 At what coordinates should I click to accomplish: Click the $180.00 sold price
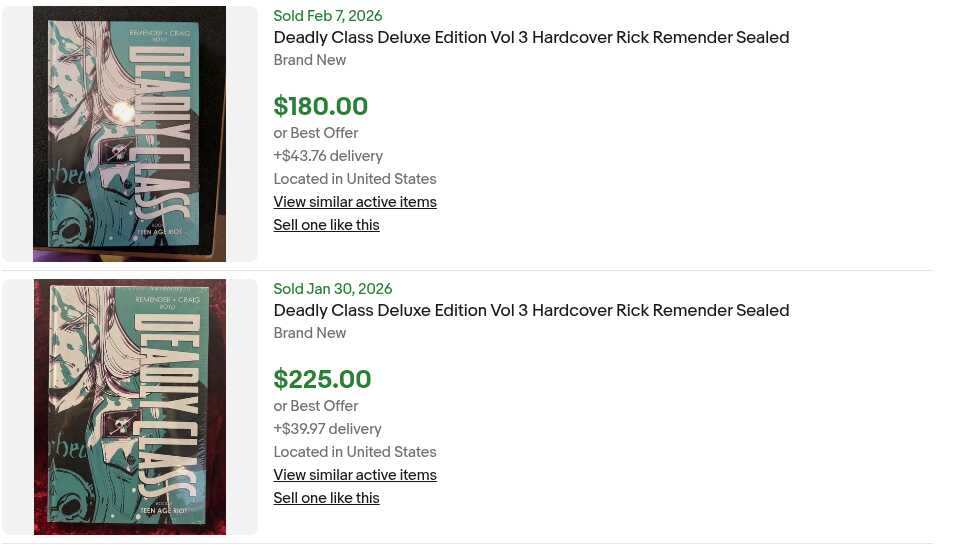coord(320,107)
